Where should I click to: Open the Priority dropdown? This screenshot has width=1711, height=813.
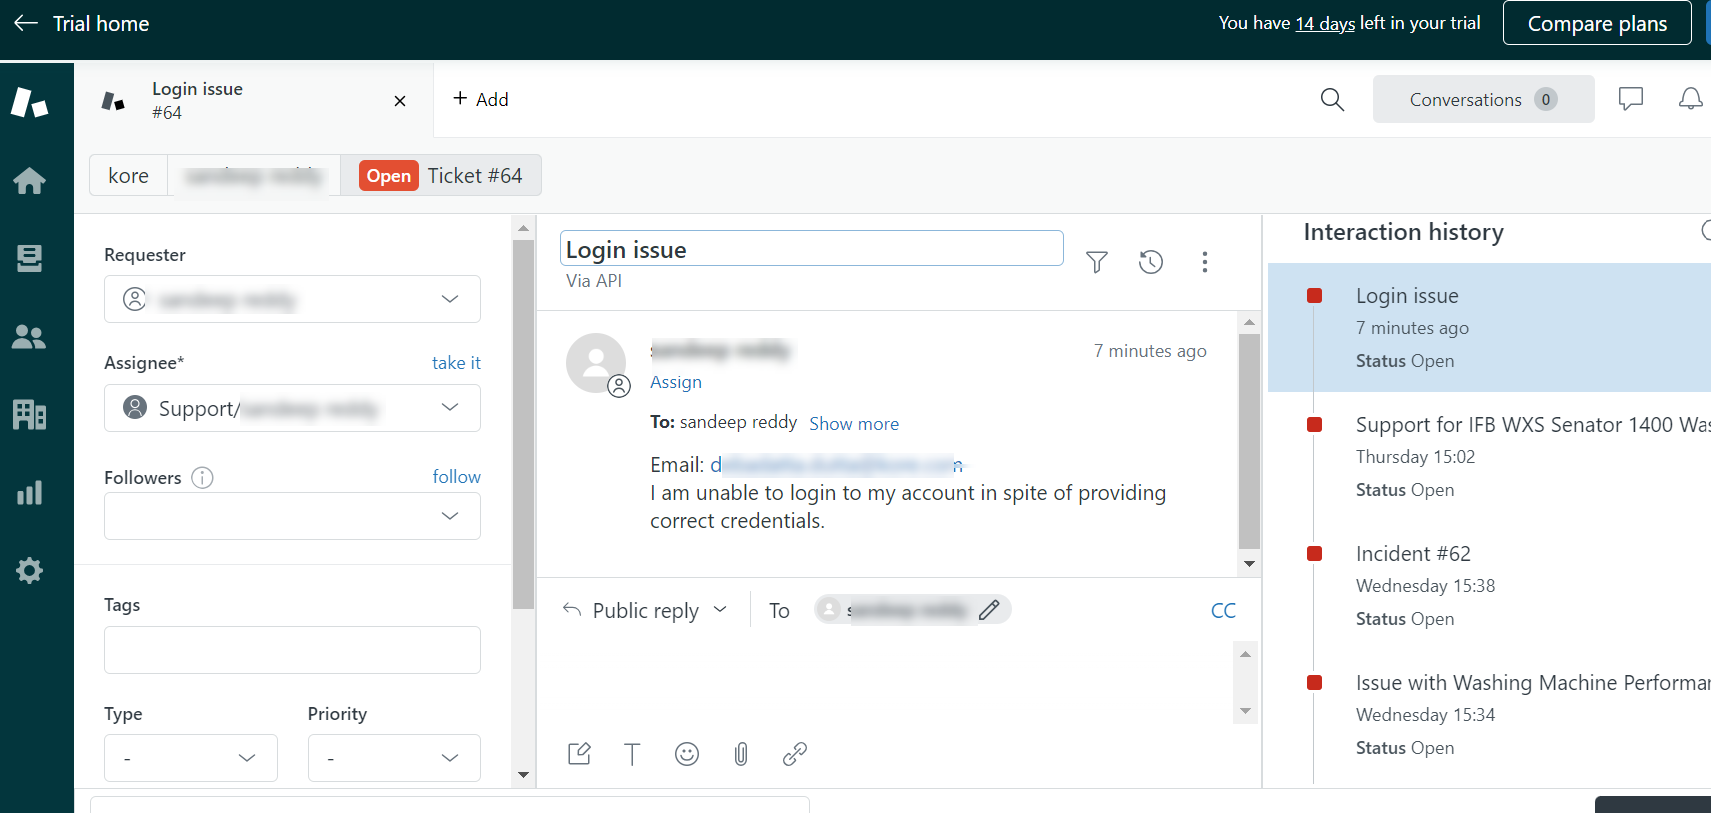(x=393, y=758)
